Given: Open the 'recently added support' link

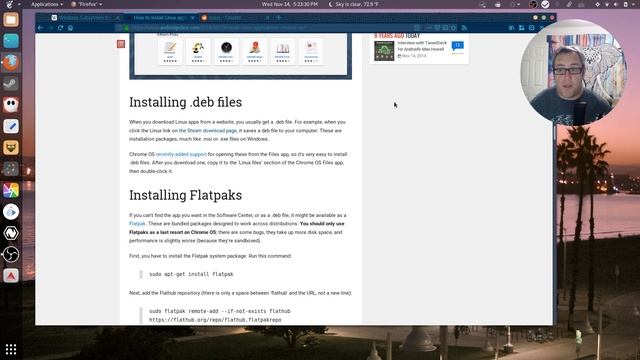Looking at the screenshot, I should coord(181,154).
